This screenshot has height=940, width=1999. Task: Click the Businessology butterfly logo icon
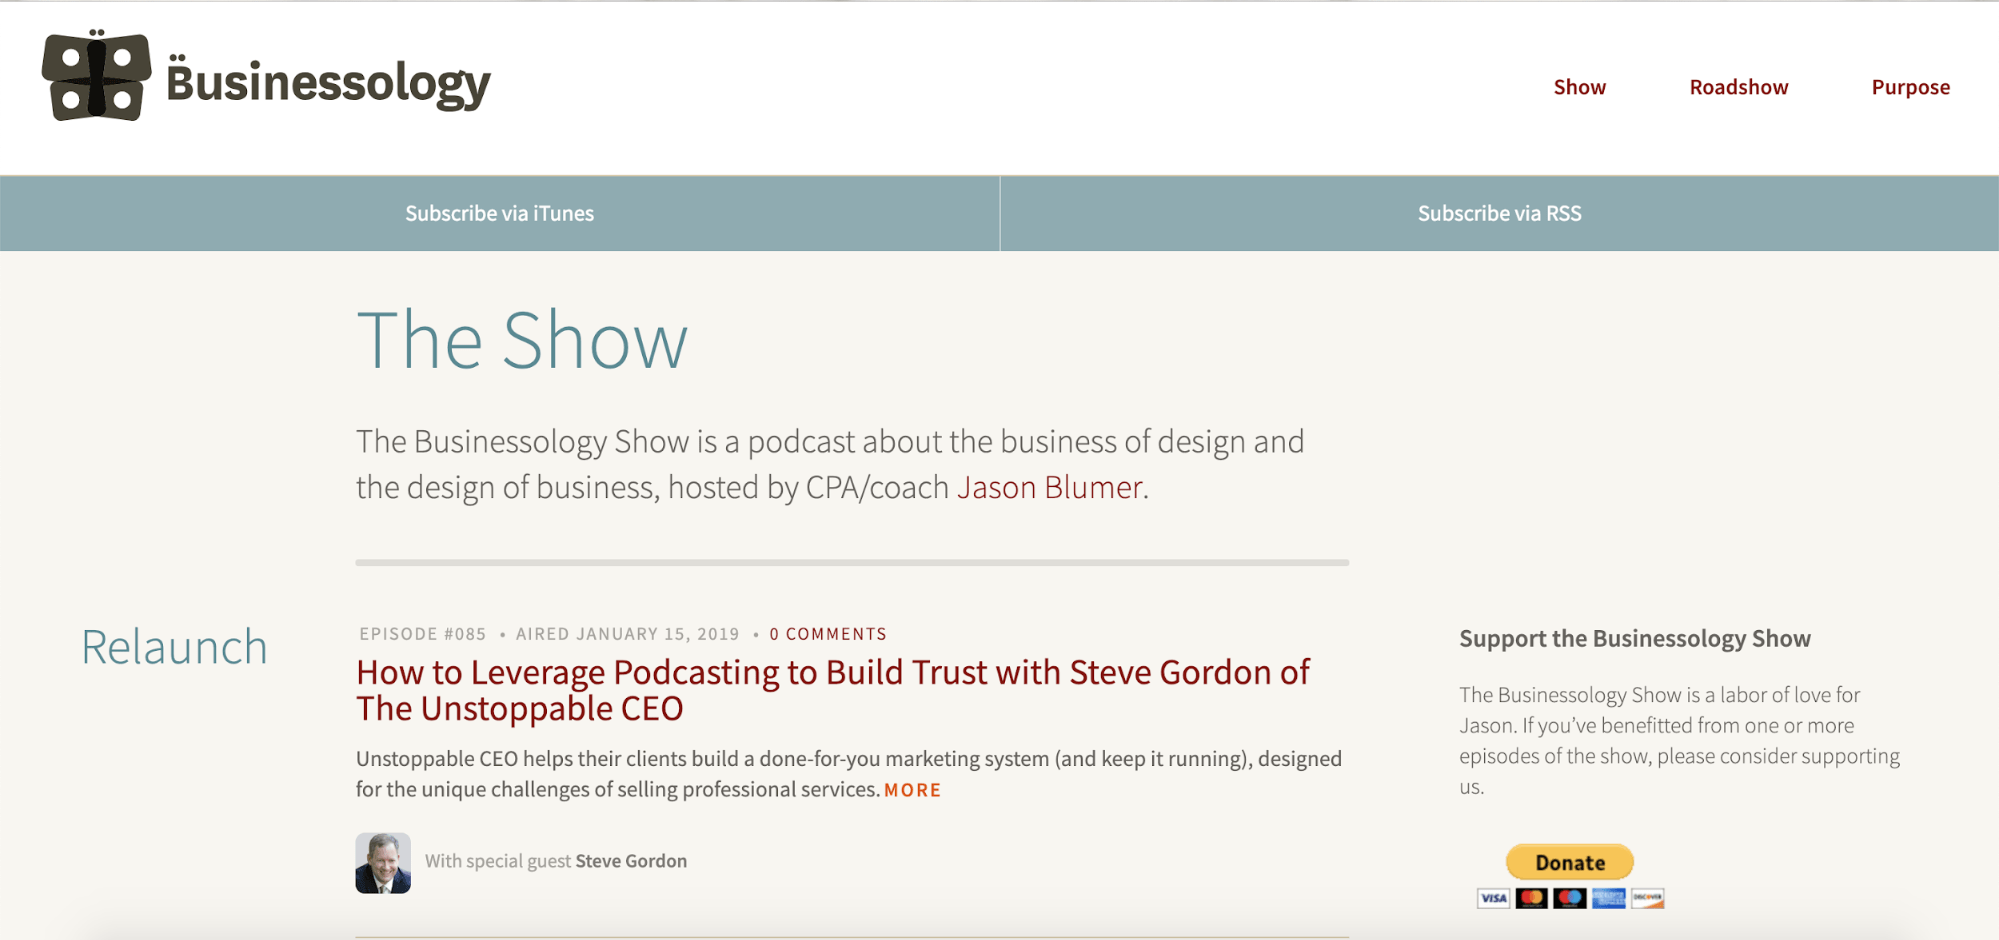pos(96,76)
